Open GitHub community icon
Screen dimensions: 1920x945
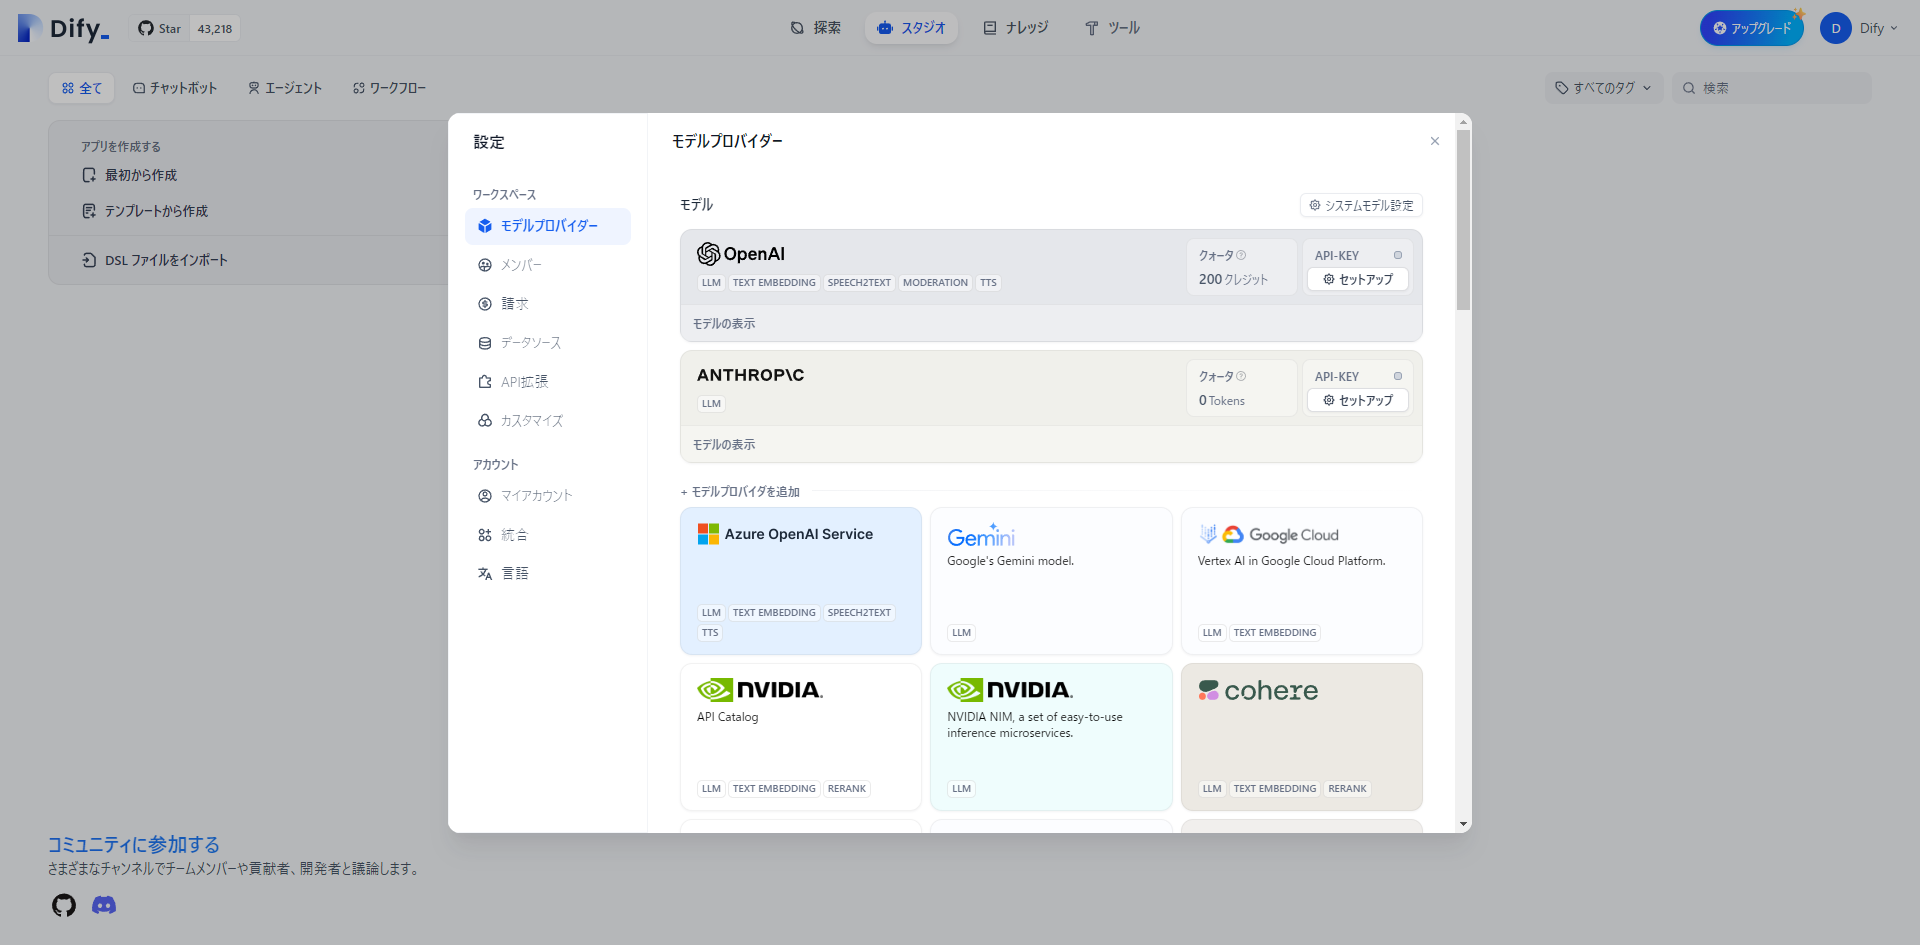pyautogui.click(x=64, y=905)
